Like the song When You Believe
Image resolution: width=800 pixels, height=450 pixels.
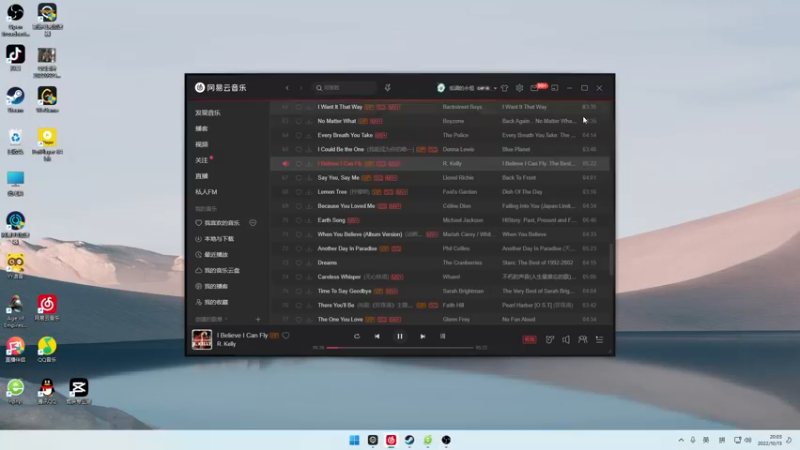point(298,235)
